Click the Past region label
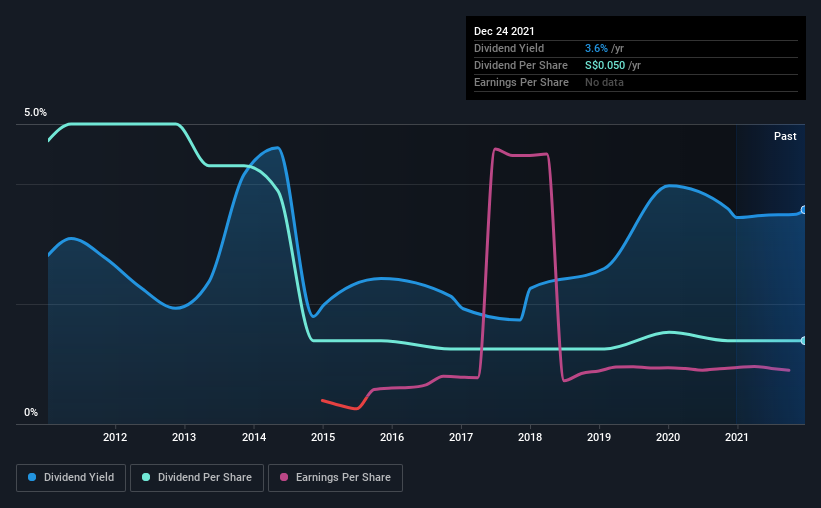The image size is (821, 508). tap(785, 136)
